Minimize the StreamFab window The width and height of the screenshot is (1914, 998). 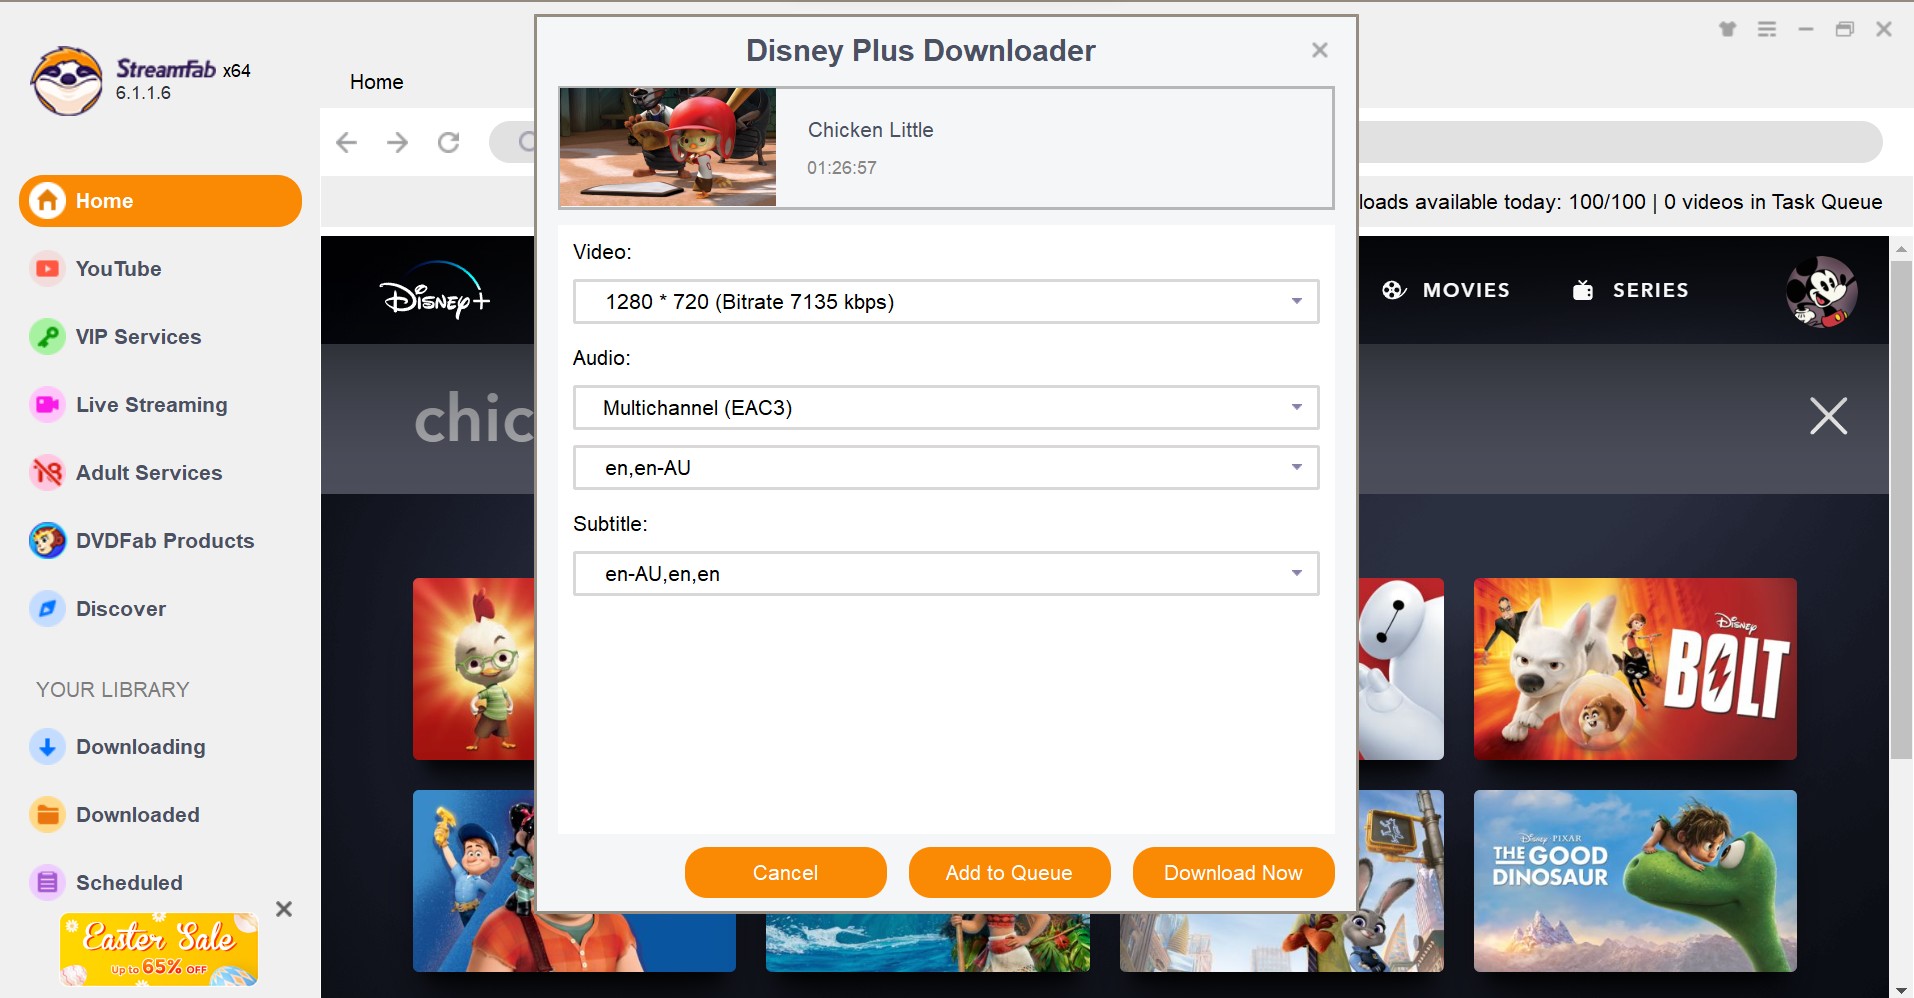1806,29
